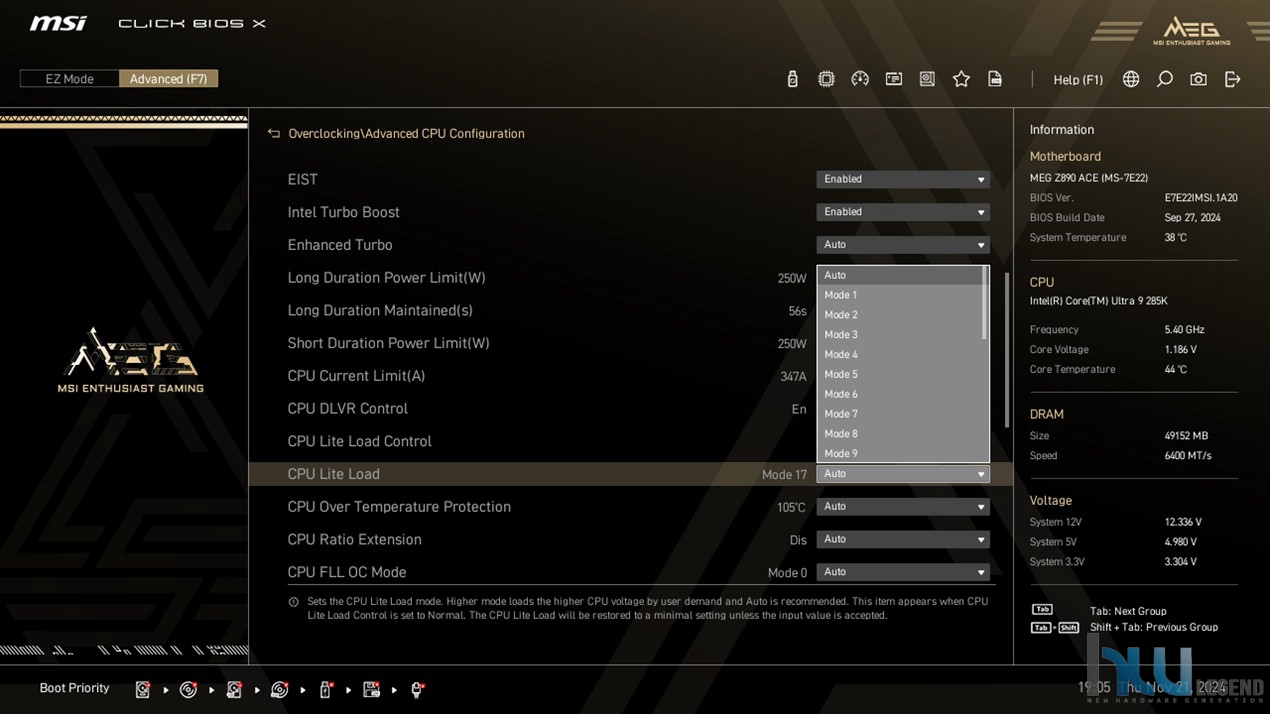Open the Enhanced Turbo dropdown
This screenshot has height=714, width=1270.
point(903,245)
